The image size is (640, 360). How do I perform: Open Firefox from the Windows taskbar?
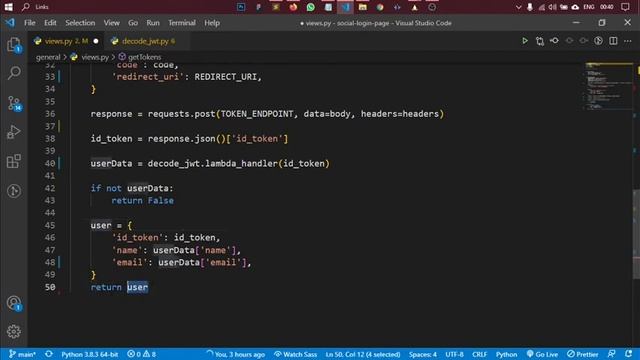click(293, 7)
